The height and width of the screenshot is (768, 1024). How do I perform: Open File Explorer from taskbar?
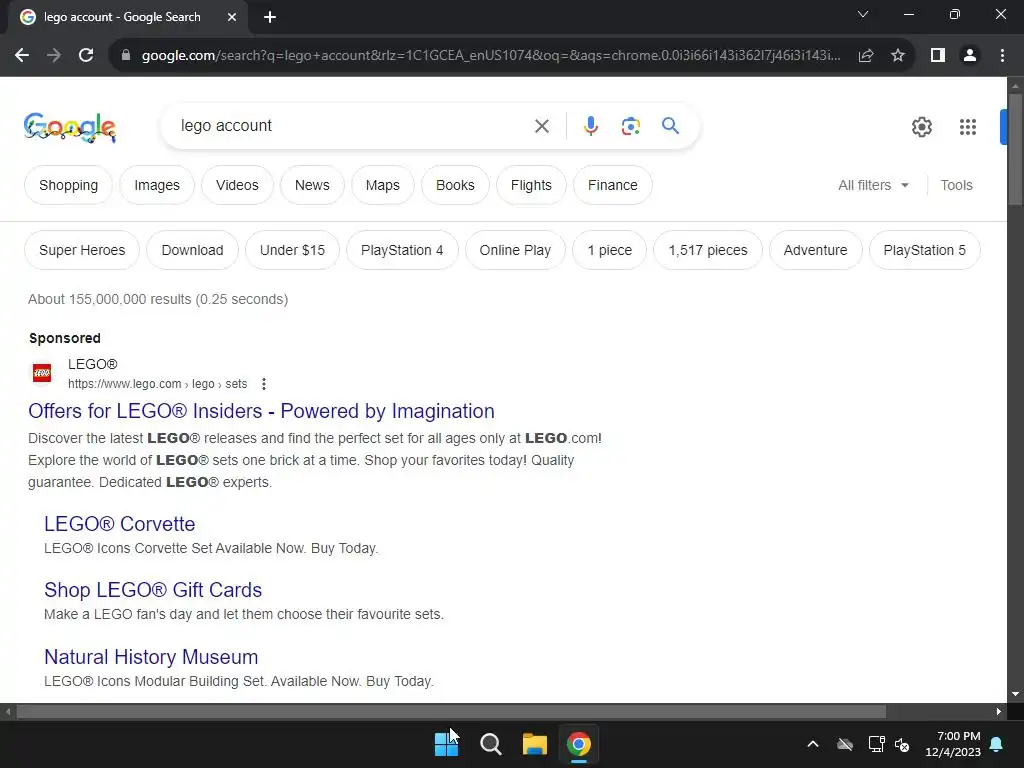point(535,744)
